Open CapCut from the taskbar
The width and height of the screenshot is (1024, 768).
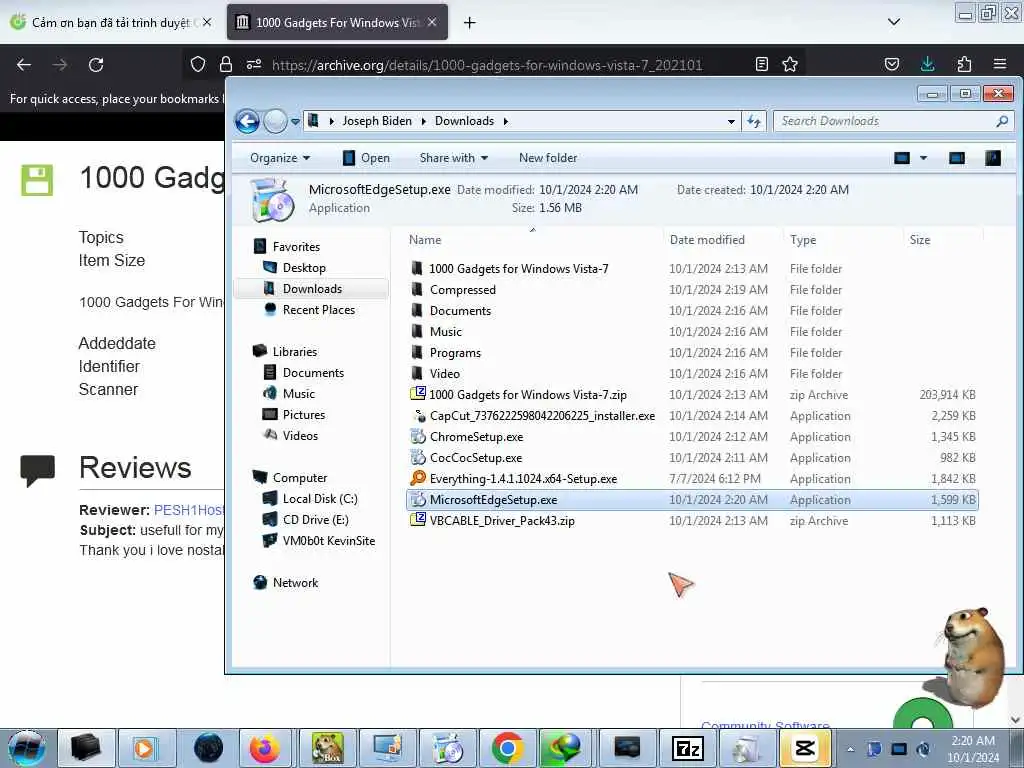tap(805, 748)
